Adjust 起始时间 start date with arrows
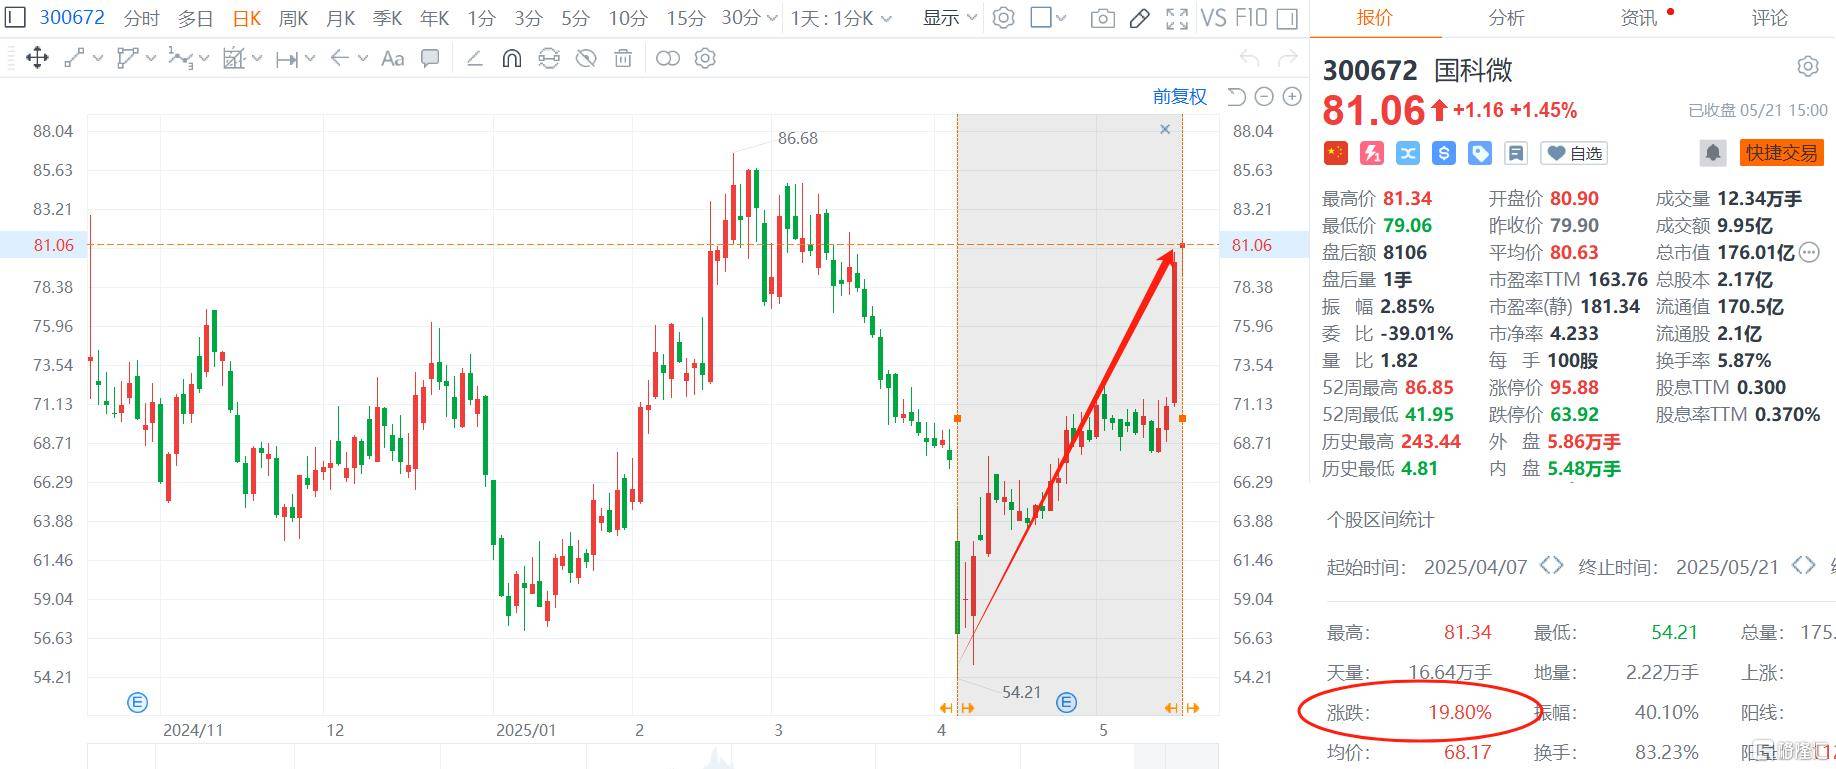Screen dimensions: 1836x769 tap(1551, 566)
